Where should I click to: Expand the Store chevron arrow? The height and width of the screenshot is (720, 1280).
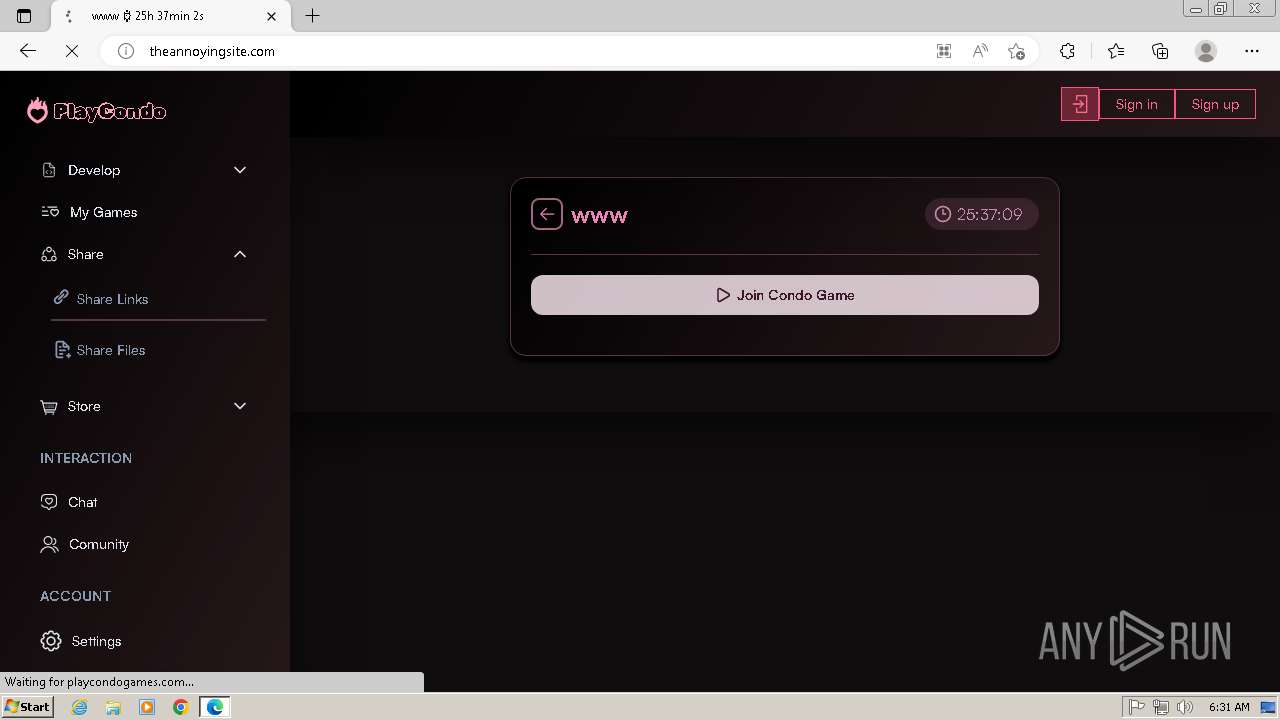tap(240, 406)
